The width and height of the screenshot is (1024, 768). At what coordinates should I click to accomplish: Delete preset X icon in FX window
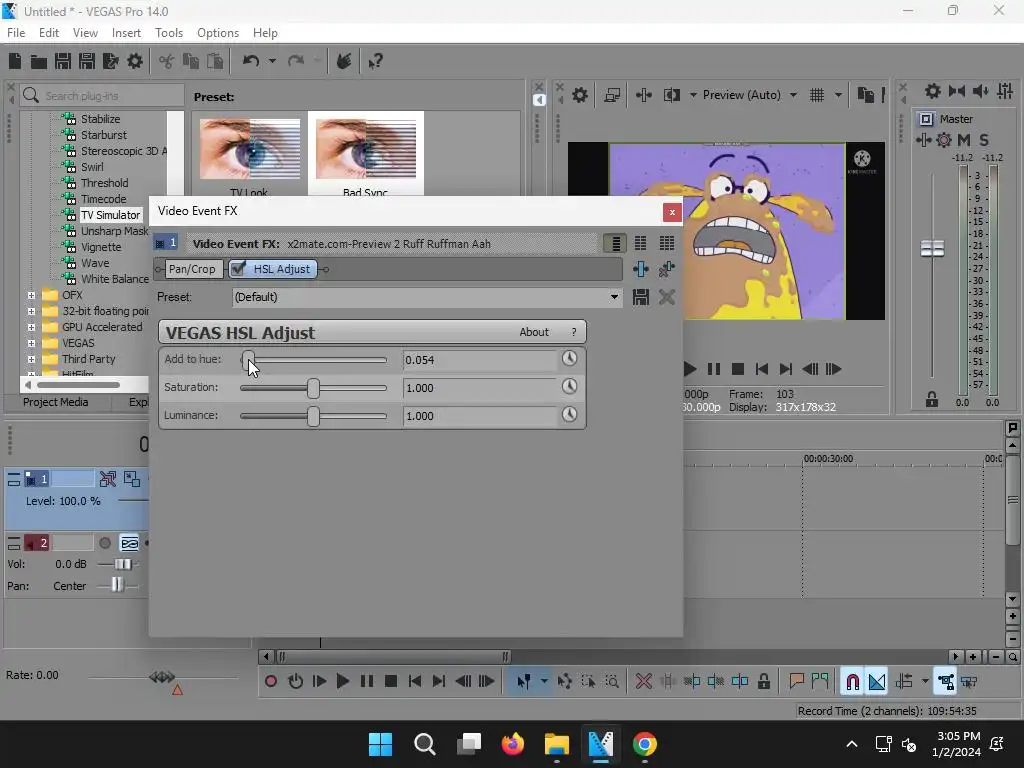click(x=666, y=297)
